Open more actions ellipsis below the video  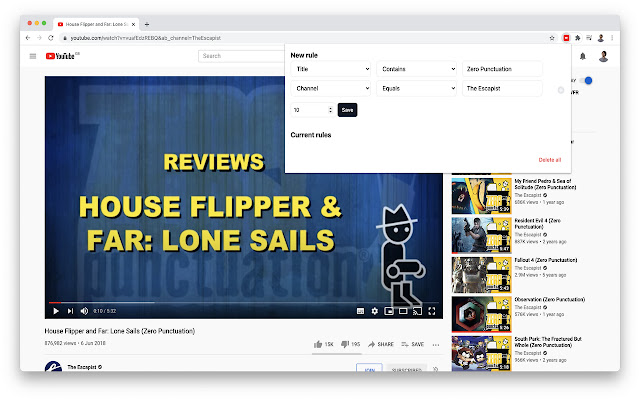(436, 344)
